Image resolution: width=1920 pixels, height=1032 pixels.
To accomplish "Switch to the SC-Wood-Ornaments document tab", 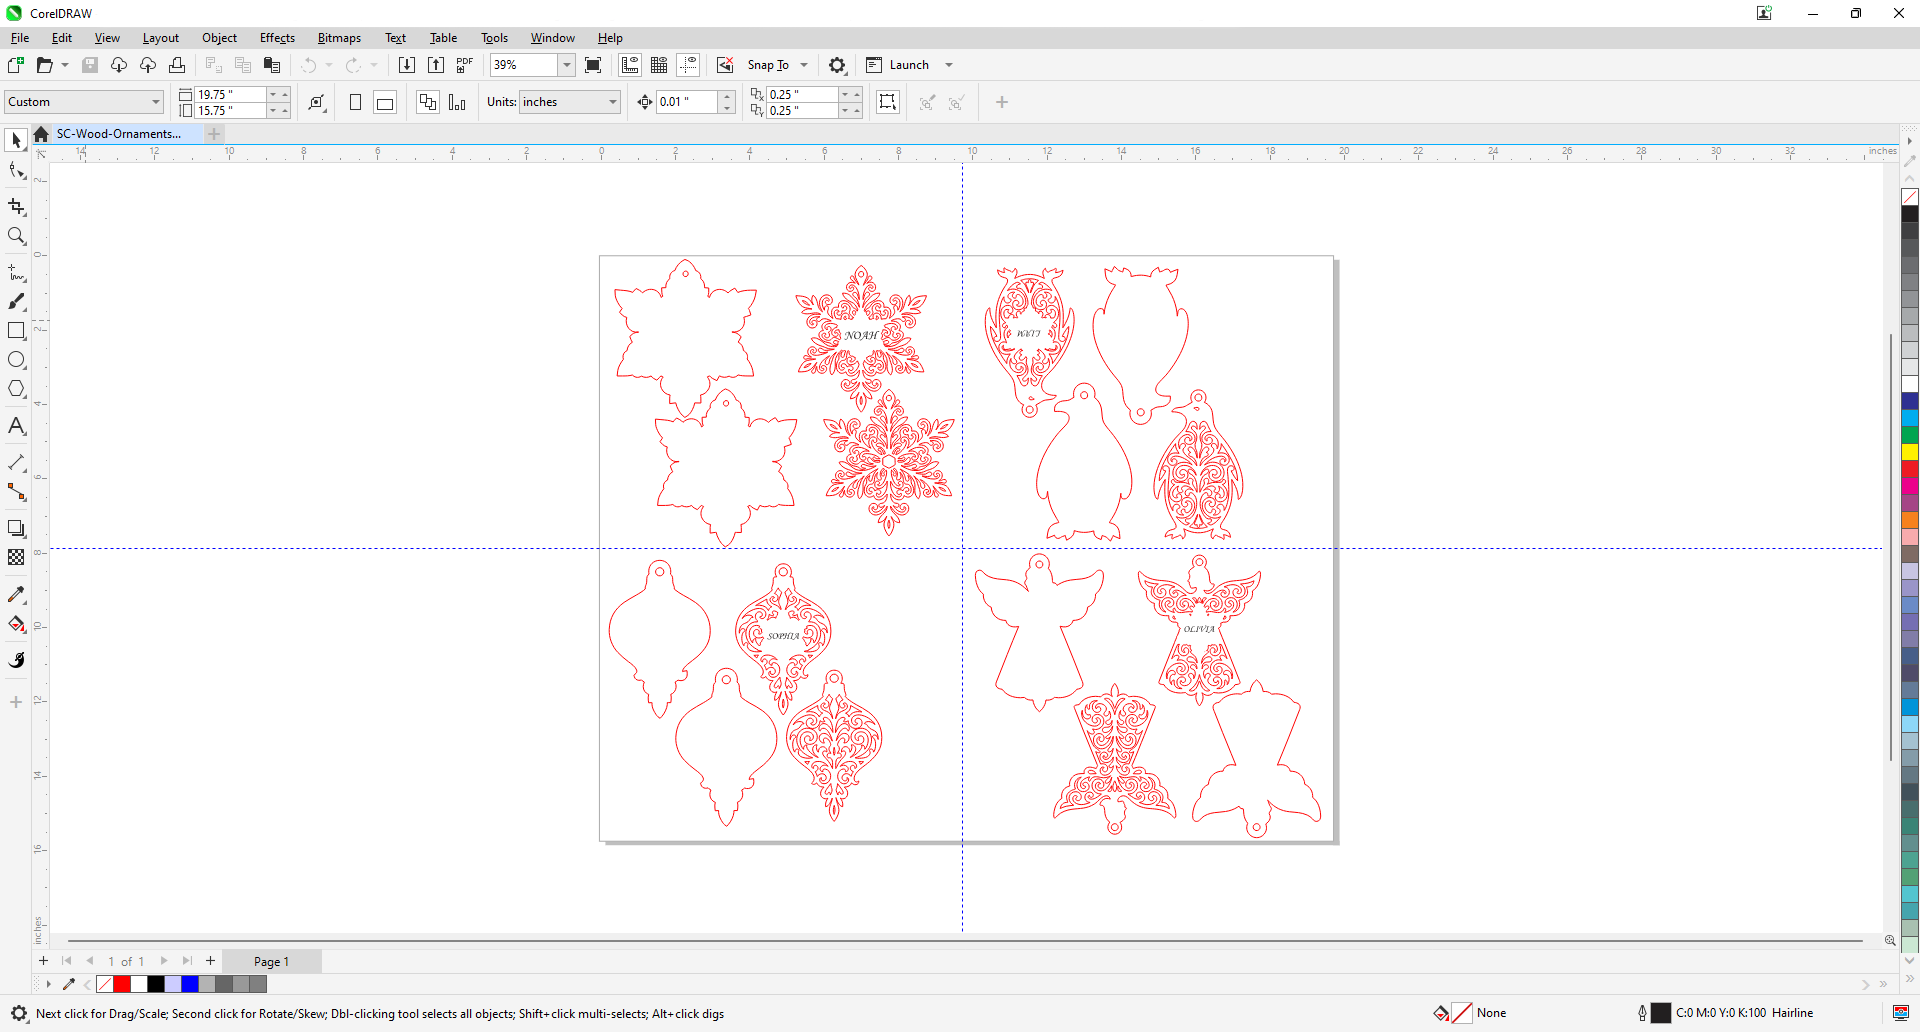I will click(x=119, y=133).
